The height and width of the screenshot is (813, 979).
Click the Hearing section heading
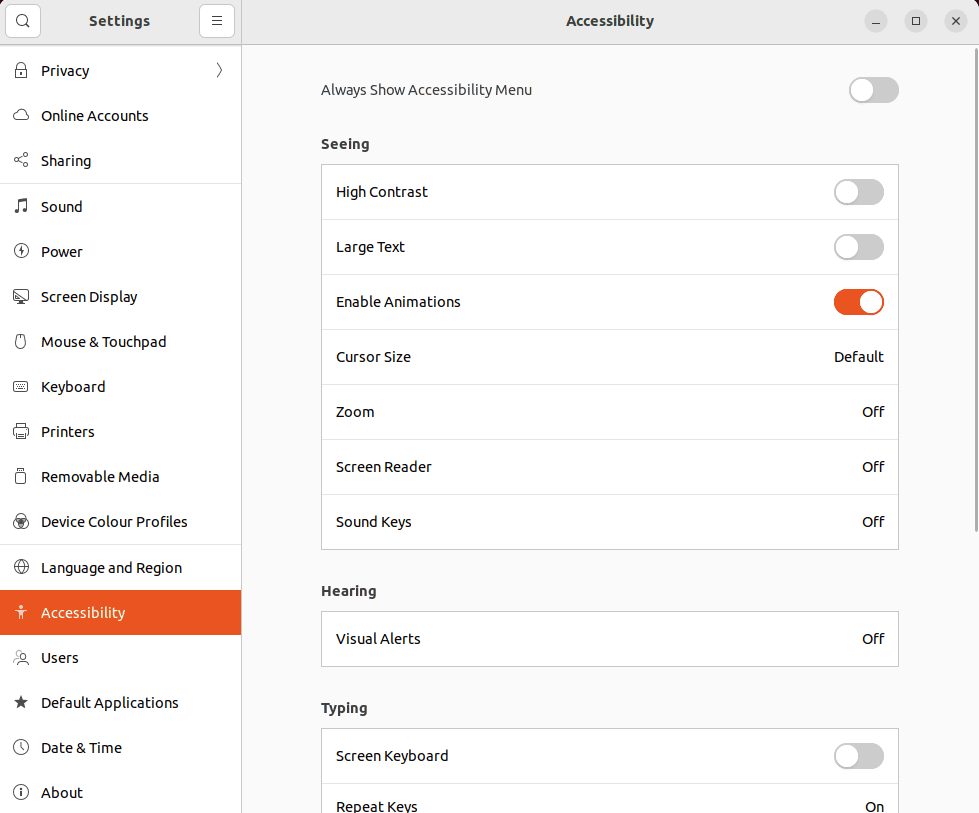[348, 591]
